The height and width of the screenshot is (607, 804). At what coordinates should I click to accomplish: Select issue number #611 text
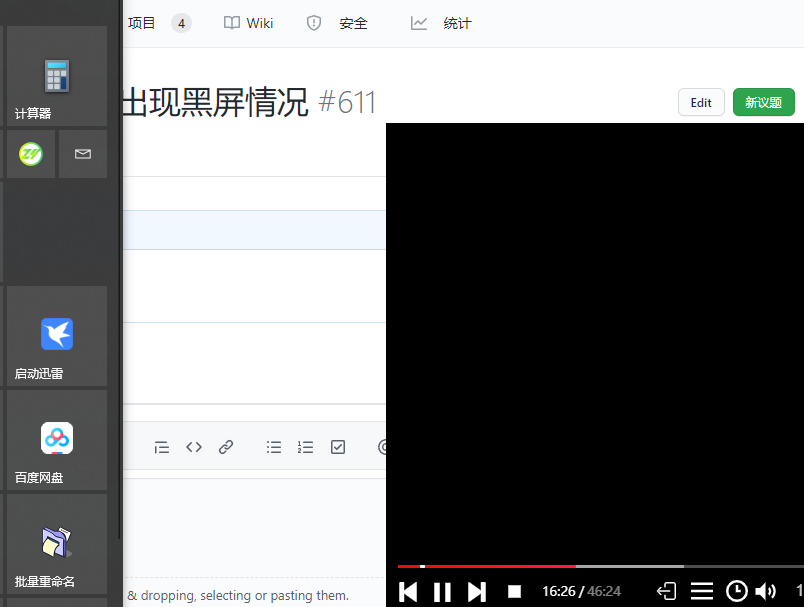[347, 103]
